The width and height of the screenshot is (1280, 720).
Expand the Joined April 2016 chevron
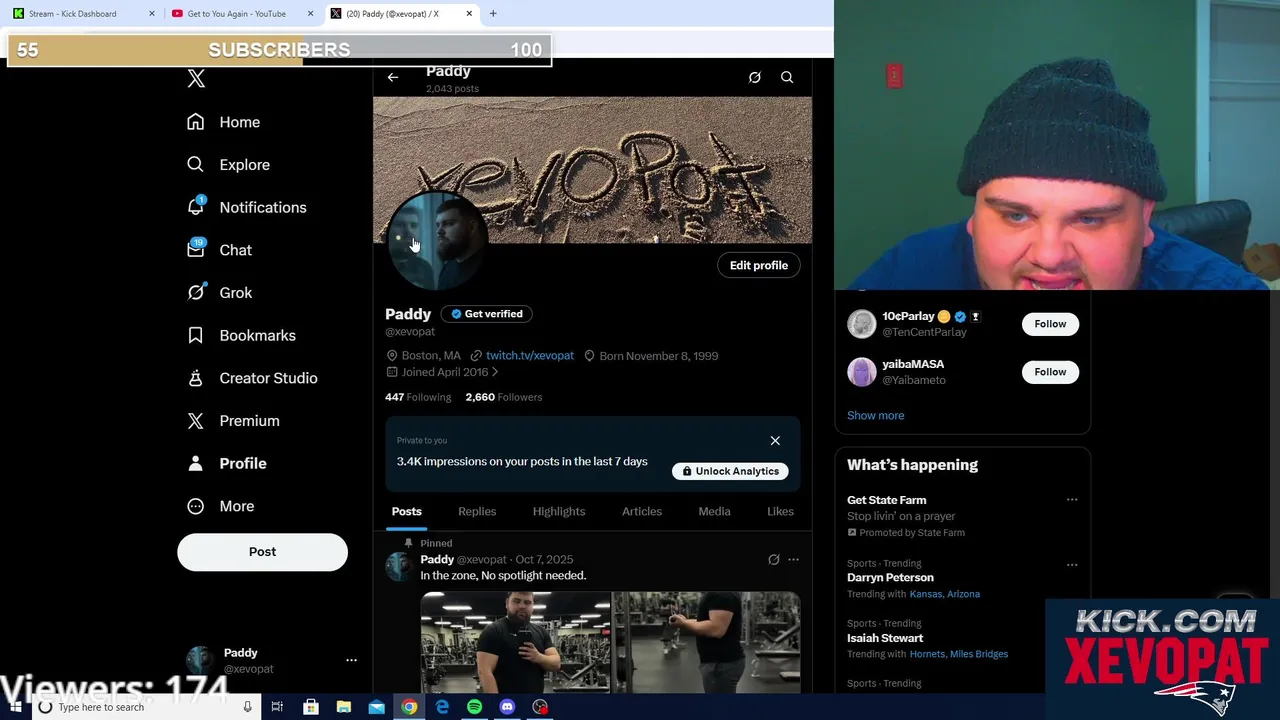(495, 372)
